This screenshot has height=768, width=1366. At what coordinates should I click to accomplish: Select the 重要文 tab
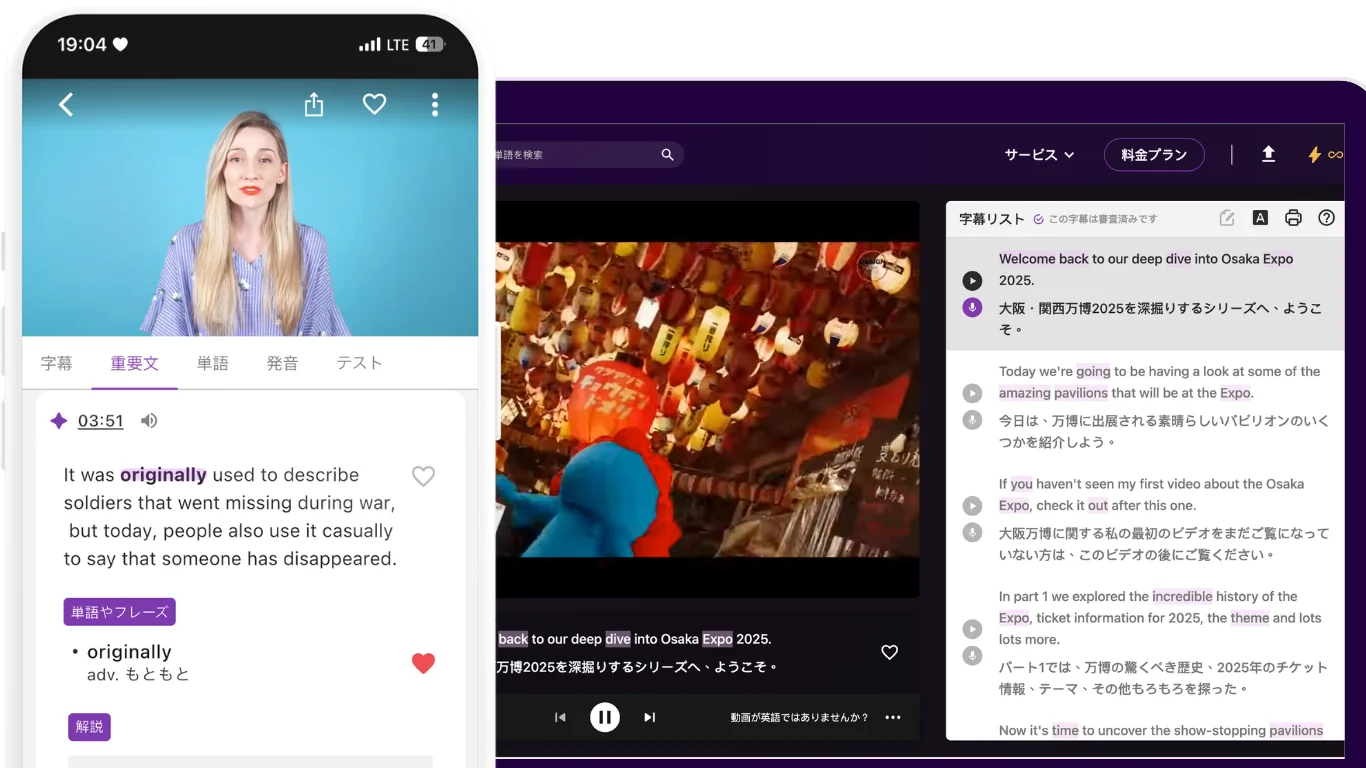pyautogui.click(x=134, y=363)
